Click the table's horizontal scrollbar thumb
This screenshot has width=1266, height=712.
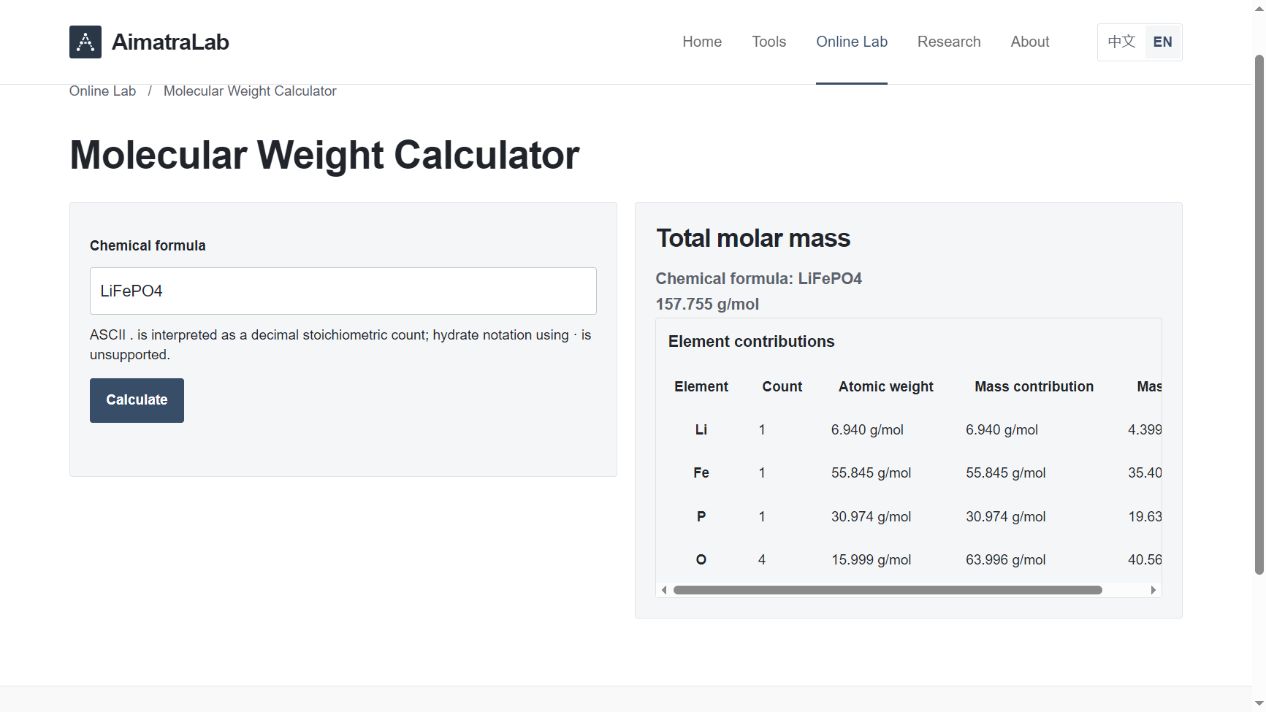[888, 590]
